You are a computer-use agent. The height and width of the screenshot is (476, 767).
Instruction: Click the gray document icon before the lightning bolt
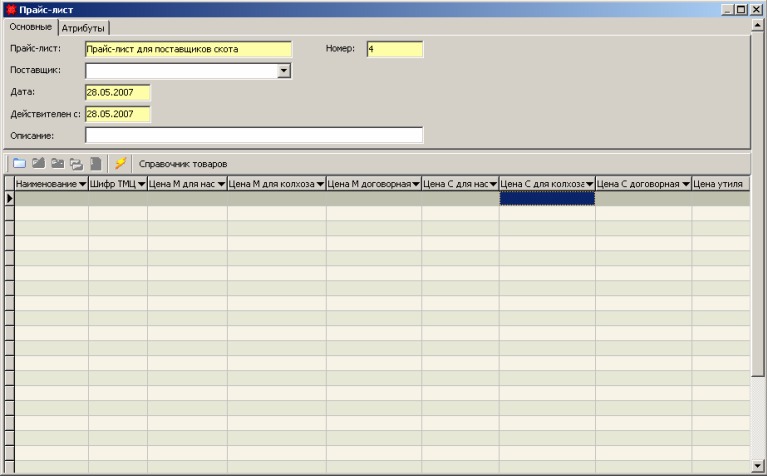[x=95, y=163]
